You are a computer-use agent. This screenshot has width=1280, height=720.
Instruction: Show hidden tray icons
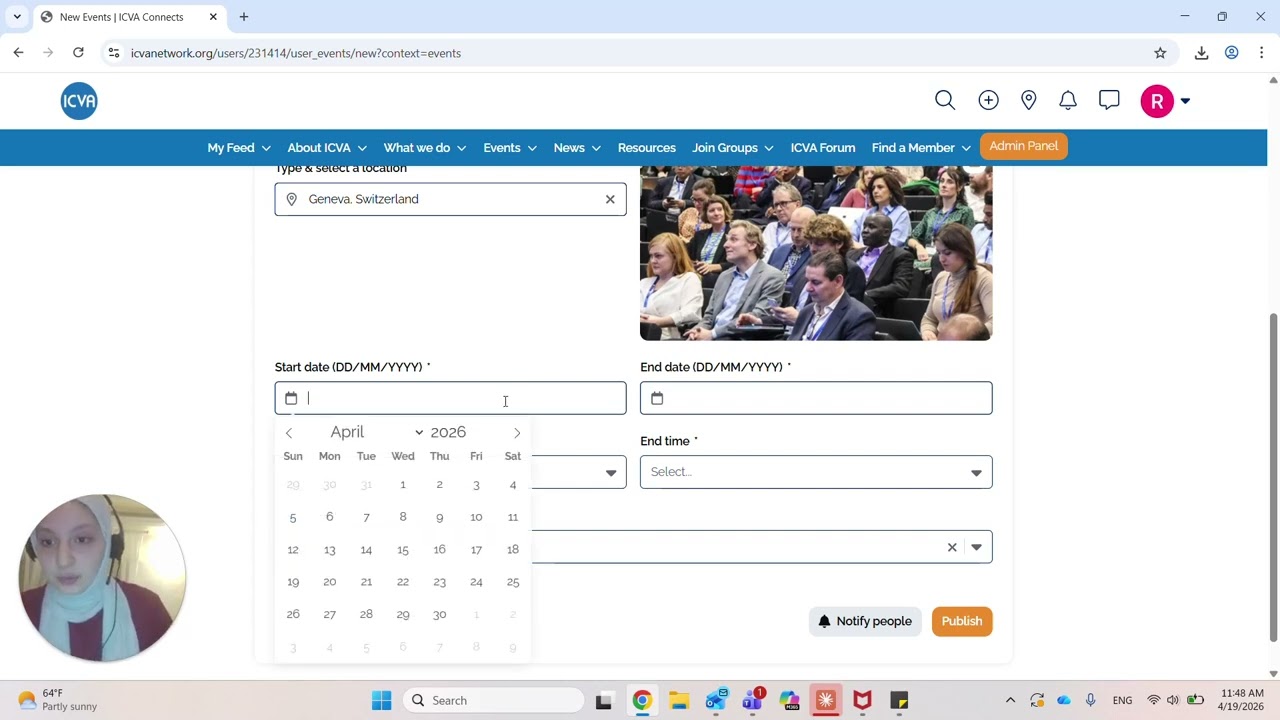pos(1010,700)
